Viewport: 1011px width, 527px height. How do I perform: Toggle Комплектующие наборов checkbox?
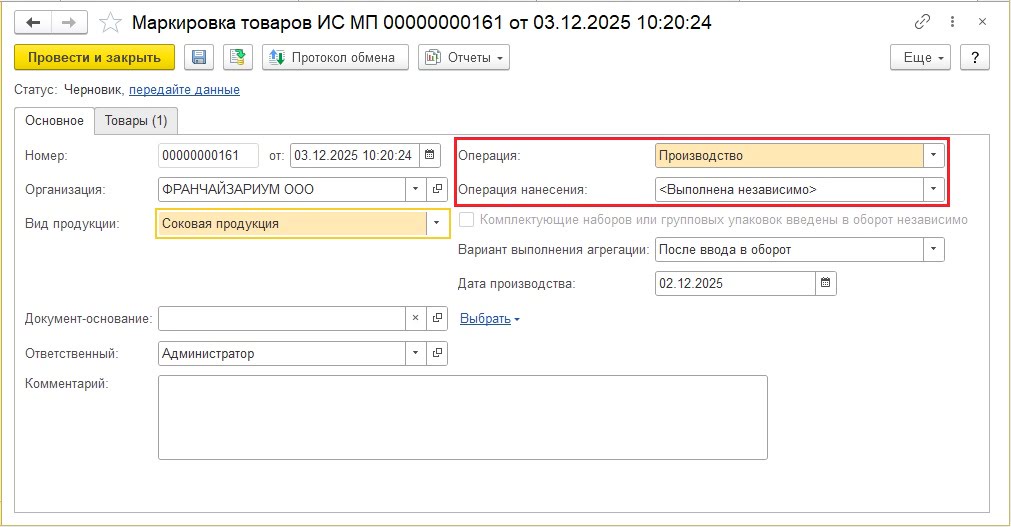click(466, 219)
